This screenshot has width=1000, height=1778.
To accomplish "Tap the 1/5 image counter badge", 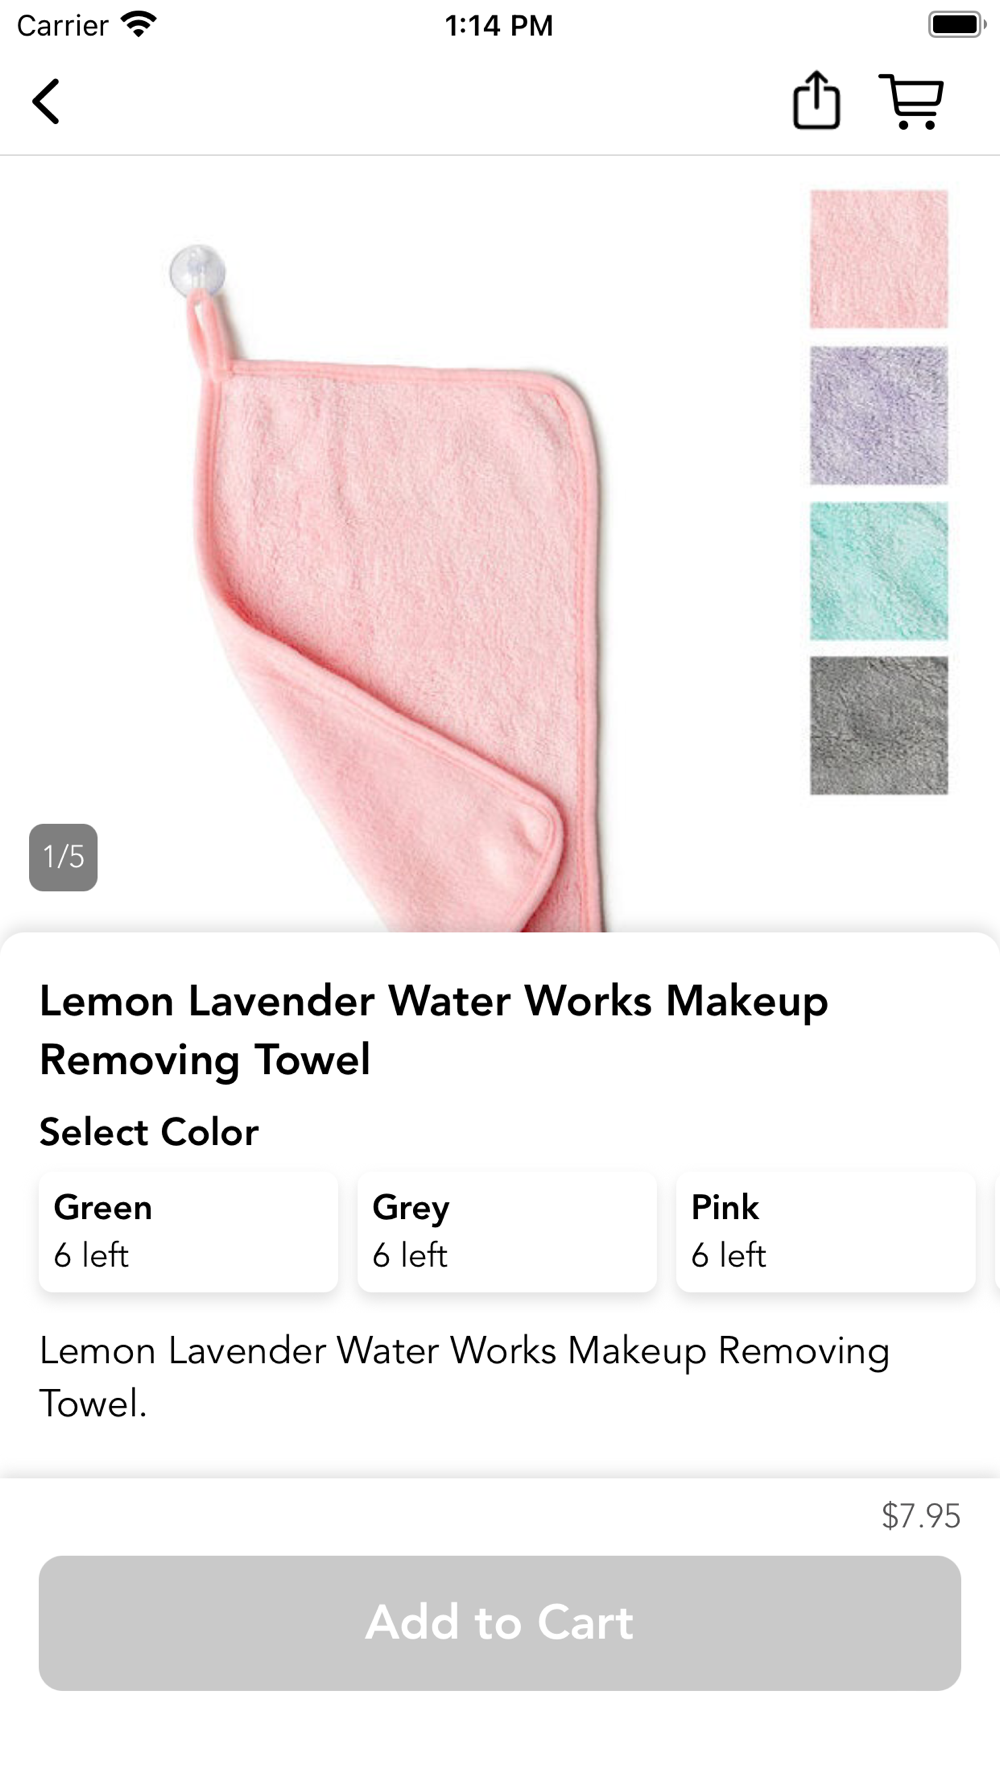I will (x=63, y=857).
